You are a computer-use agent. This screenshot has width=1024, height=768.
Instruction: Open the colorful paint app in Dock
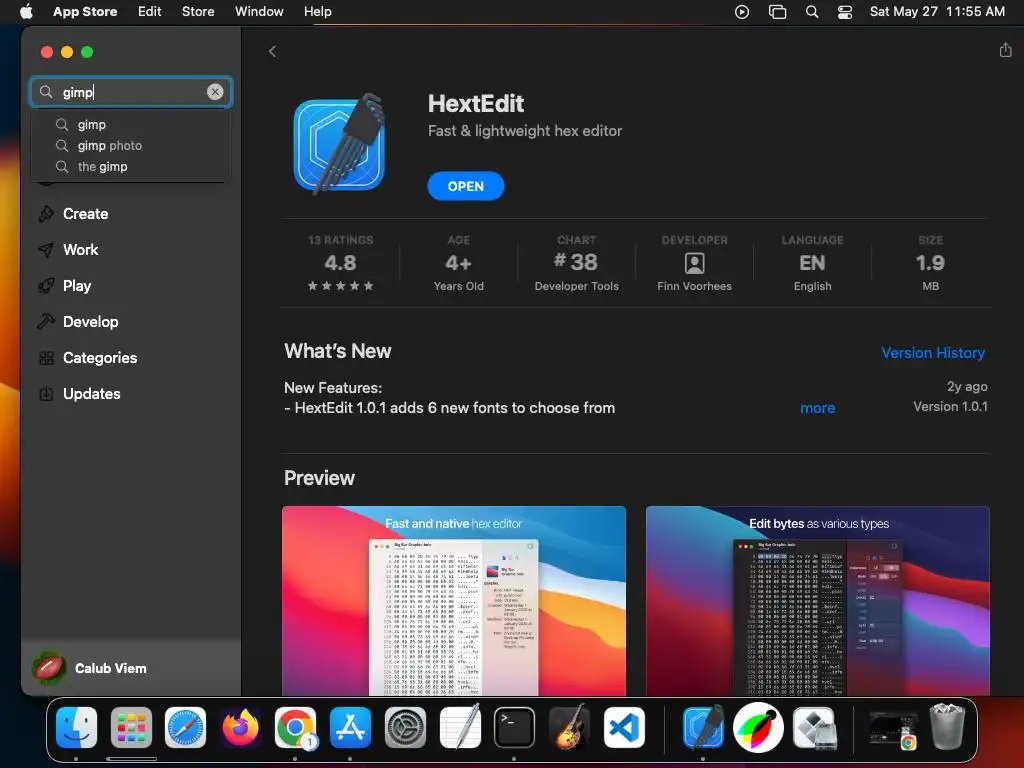coord(758,727)
